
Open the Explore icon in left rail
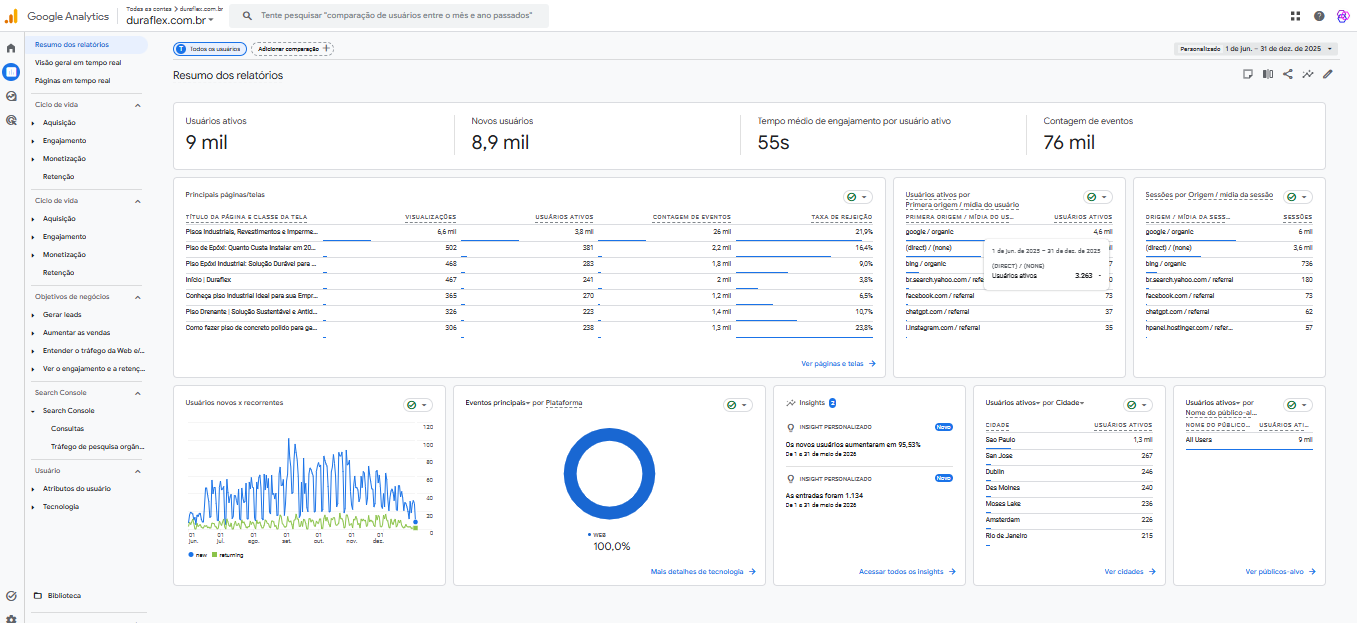tap(11, 96)
